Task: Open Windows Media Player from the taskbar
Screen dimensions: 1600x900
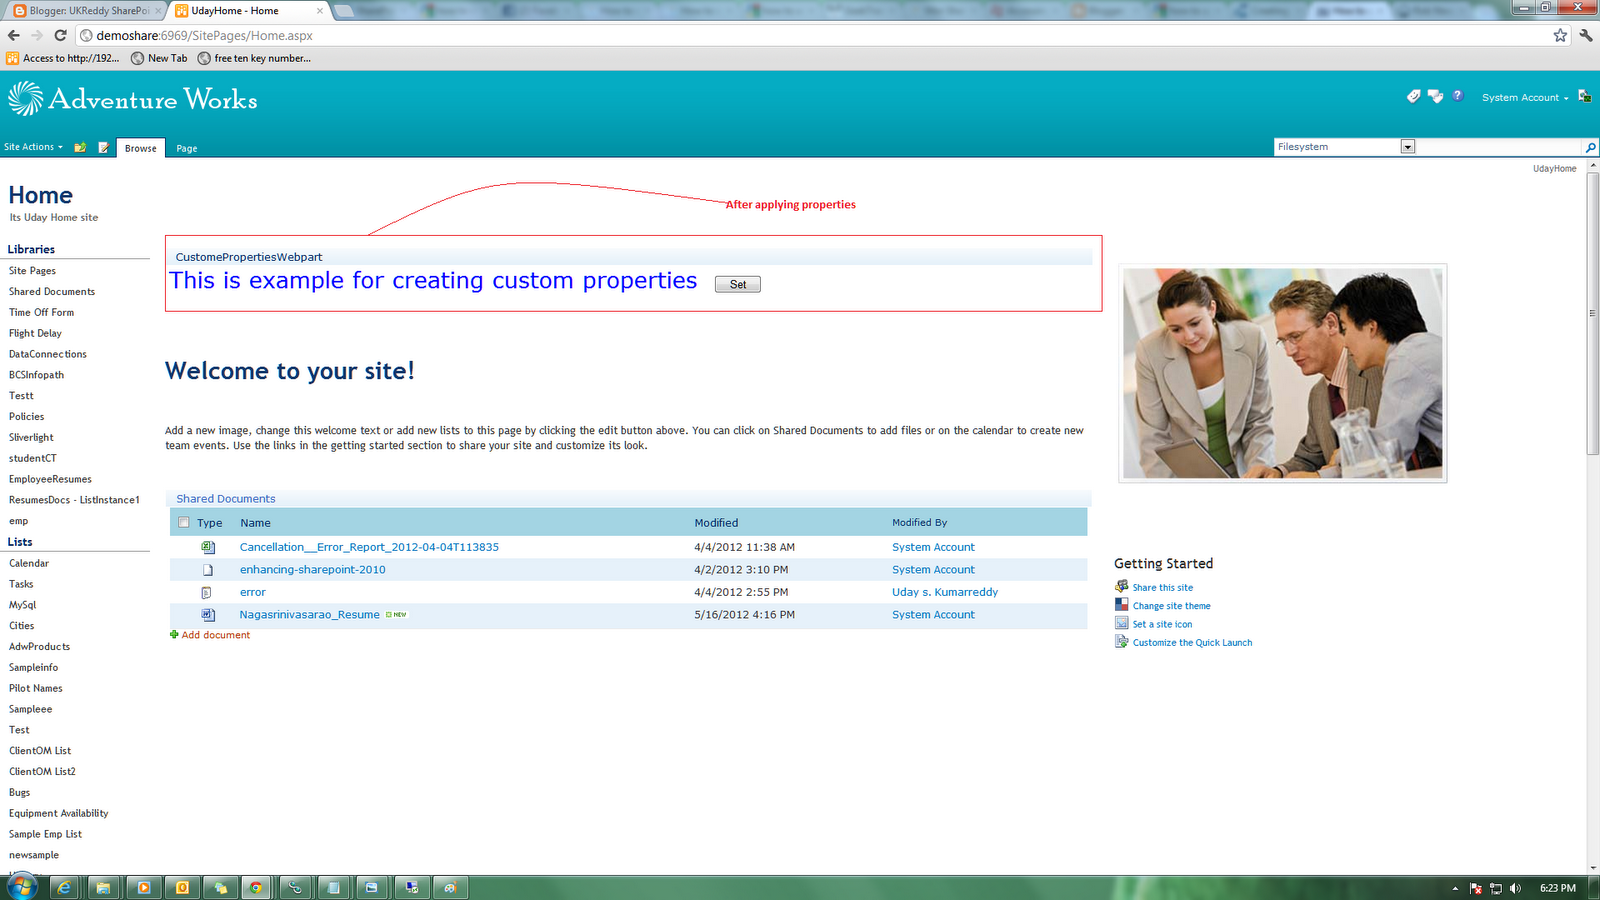Action: pos(143,887)
